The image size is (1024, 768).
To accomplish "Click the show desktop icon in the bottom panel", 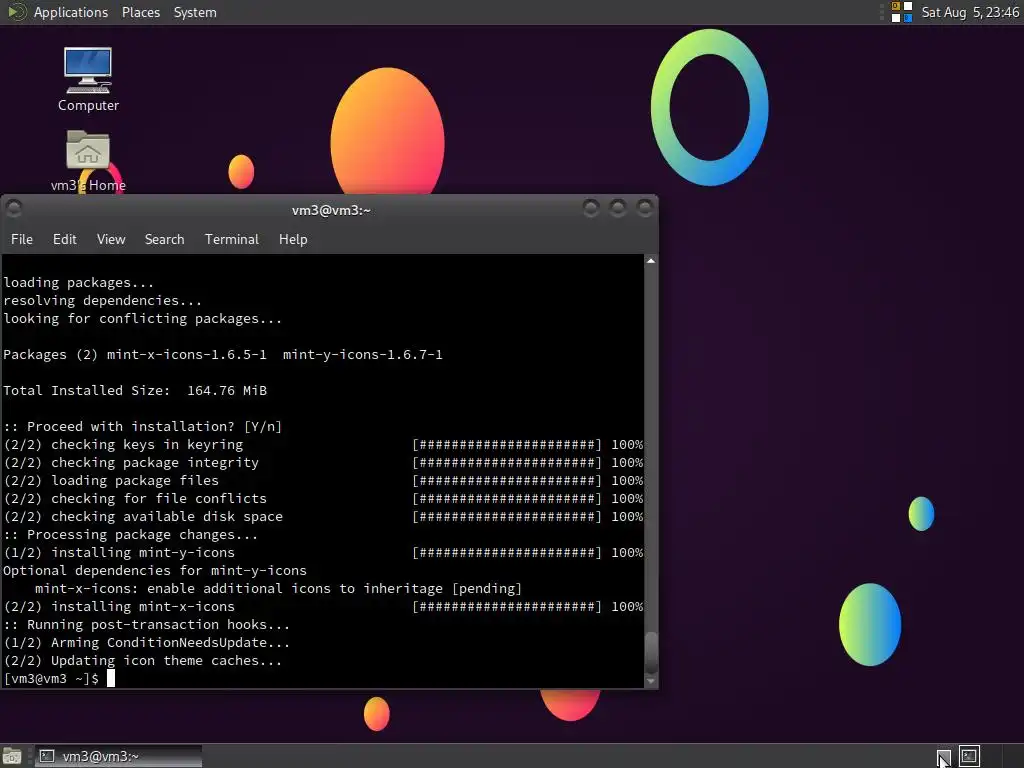I will tap(12, 756).
